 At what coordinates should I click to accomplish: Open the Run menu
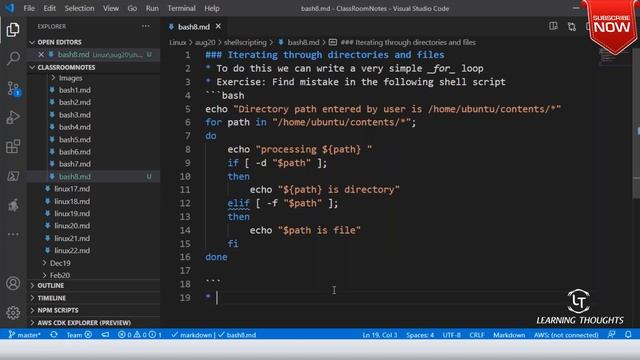pos(152,8)
